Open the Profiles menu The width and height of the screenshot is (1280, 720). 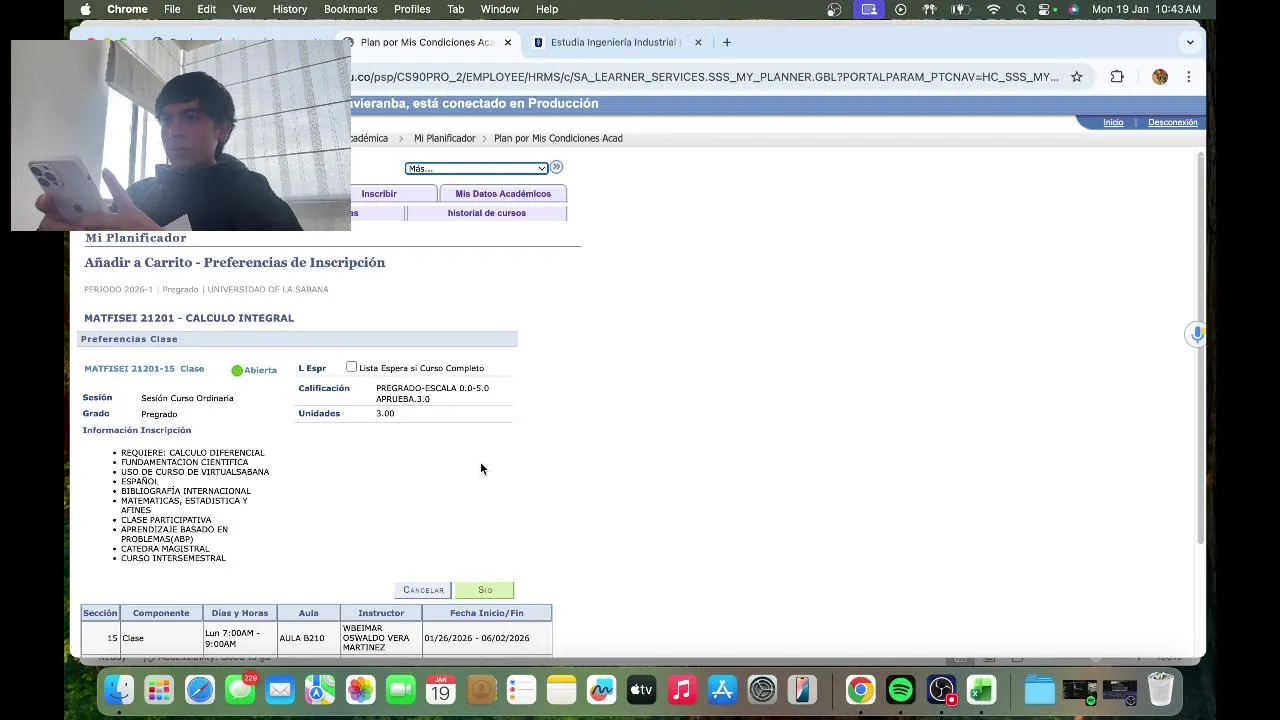tap(412, 9)
